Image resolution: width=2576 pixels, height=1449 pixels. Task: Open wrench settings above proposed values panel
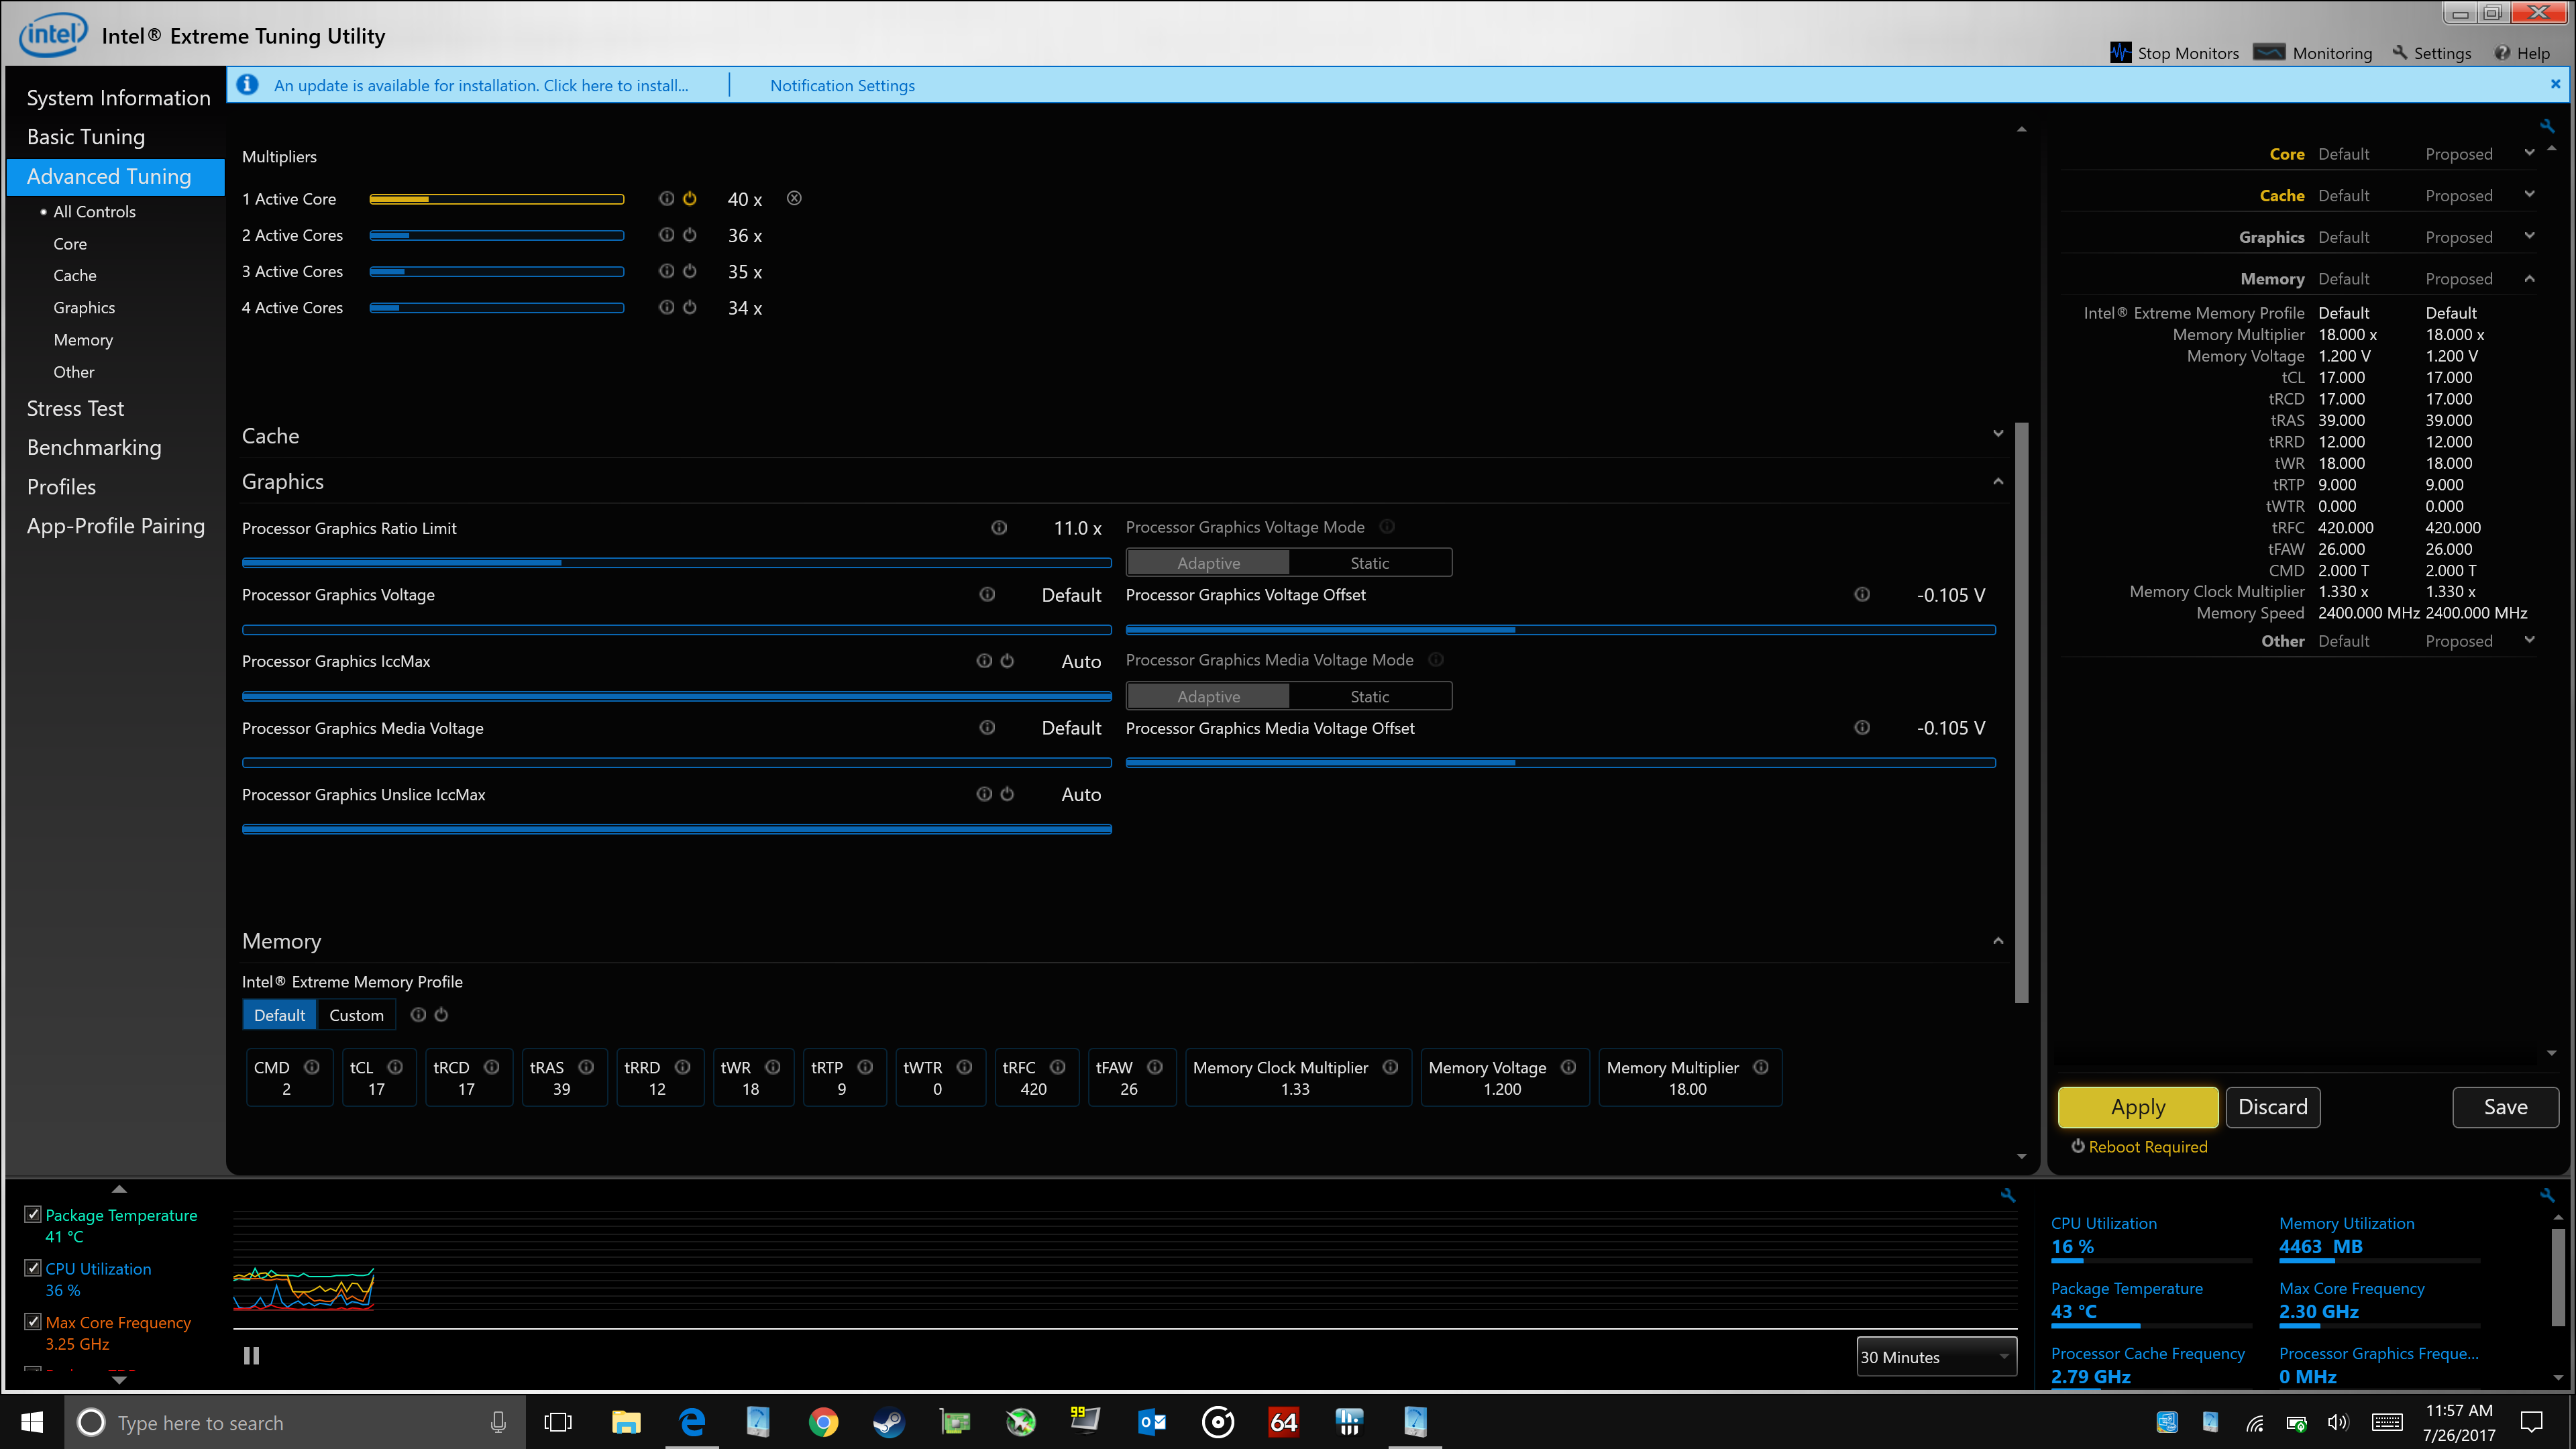(x=2547, y=126)
